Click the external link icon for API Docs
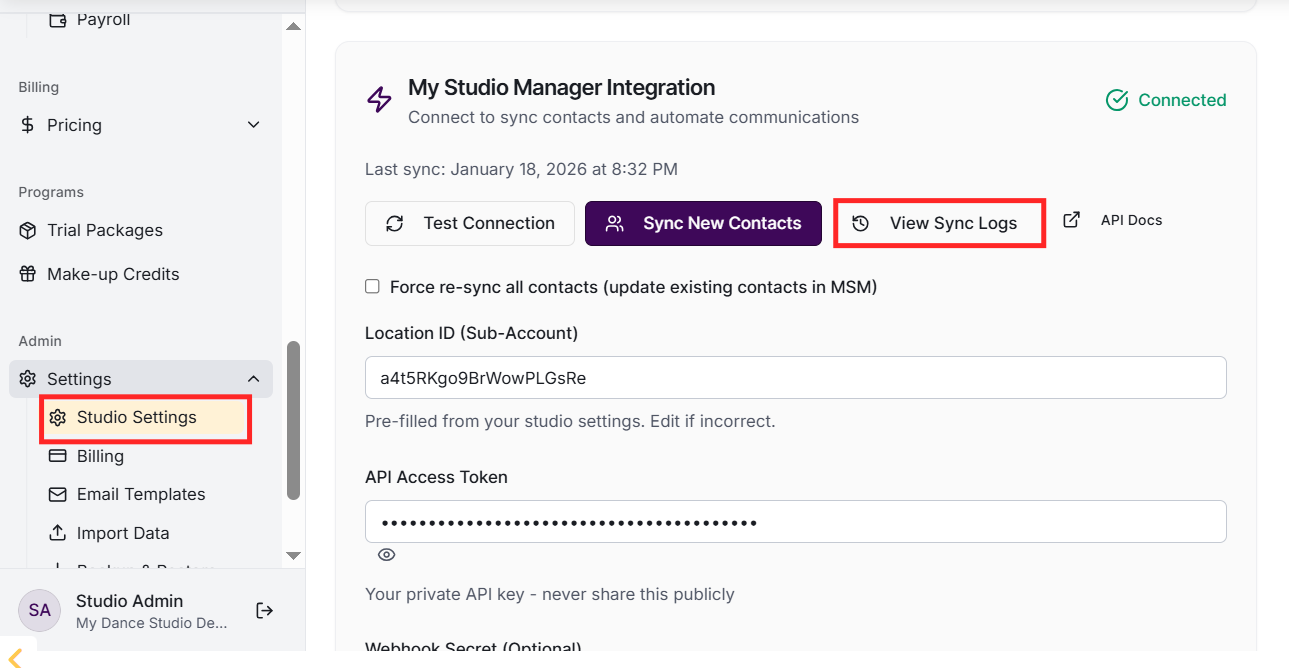The width and height of the screenshot is (1289, 668). (1071, 220)
